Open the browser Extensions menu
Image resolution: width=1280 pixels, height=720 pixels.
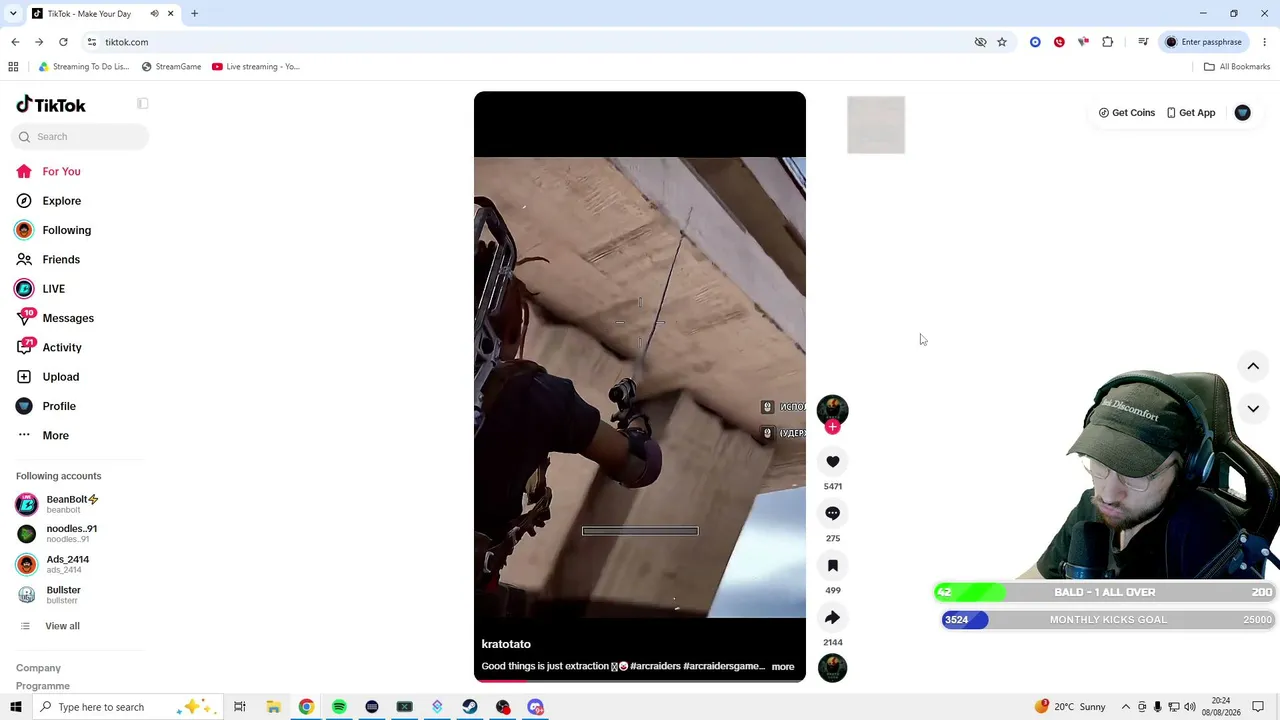[1107, 42]
